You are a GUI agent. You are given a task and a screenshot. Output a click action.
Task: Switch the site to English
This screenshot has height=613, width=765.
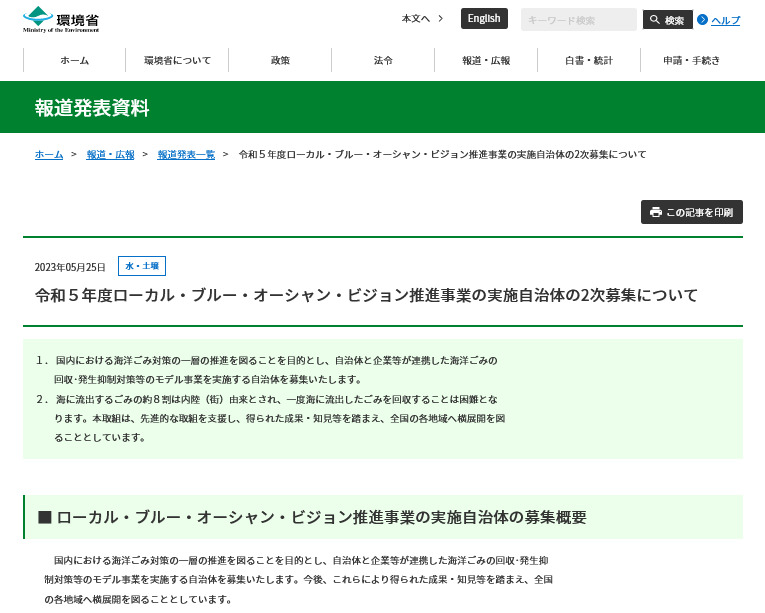(x=484, y=19)
